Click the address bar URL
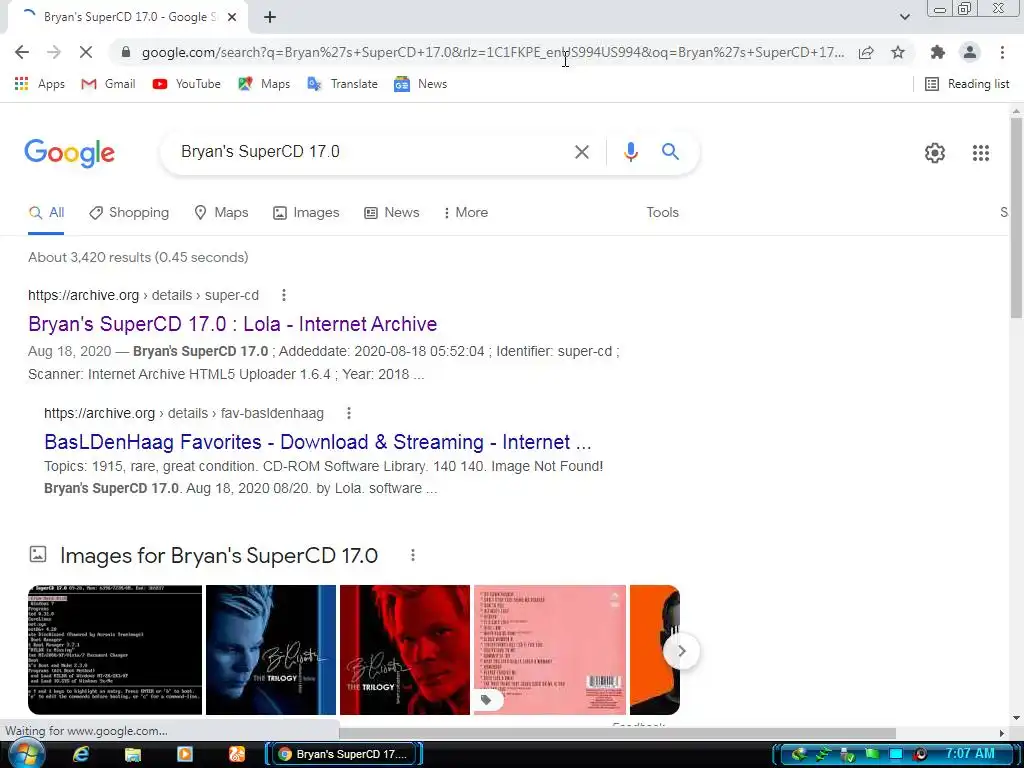This screenshot has width=1024, height=768. (492, 52)
